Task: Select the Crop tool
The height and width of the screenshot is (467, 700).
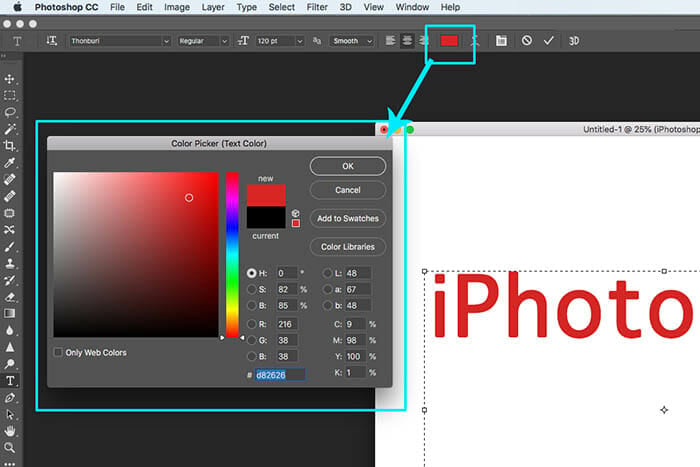Action: 9,146
